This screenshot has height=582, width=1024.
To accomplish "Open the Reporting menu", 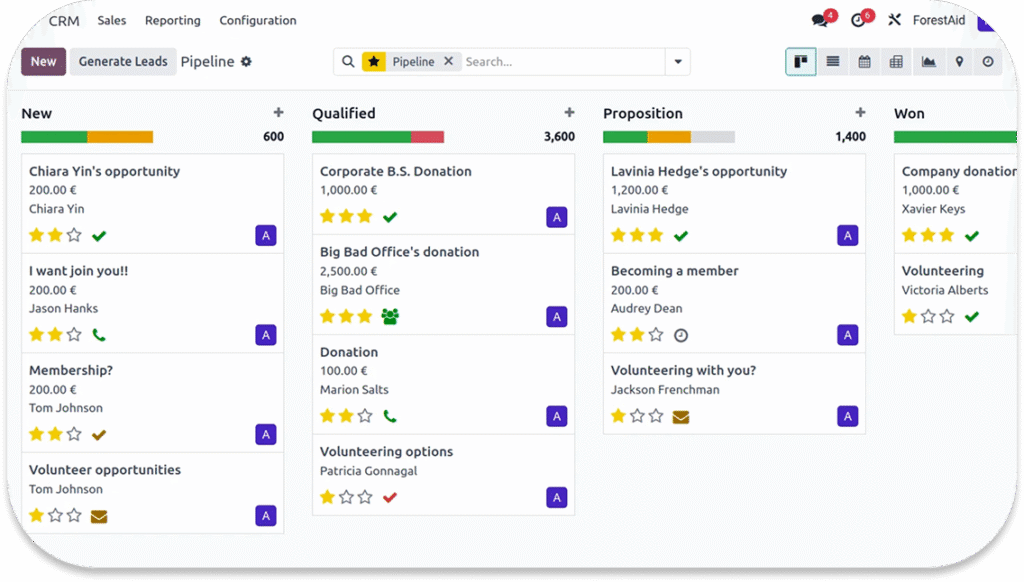I will [x=172, y=20].
